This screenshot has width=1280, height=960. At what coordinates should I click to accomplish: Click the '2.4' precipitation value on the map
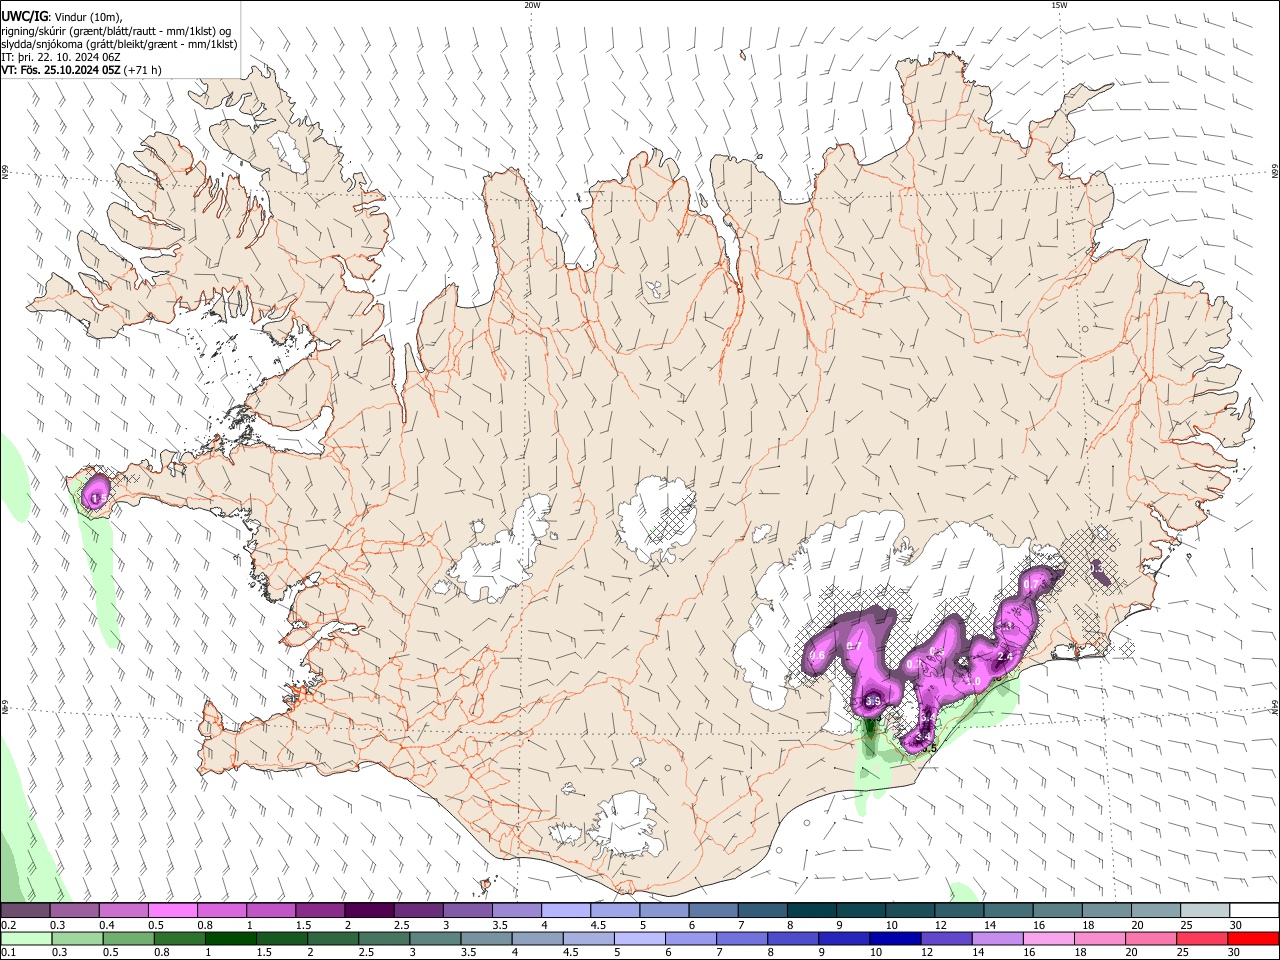[x=1006, y=657]
